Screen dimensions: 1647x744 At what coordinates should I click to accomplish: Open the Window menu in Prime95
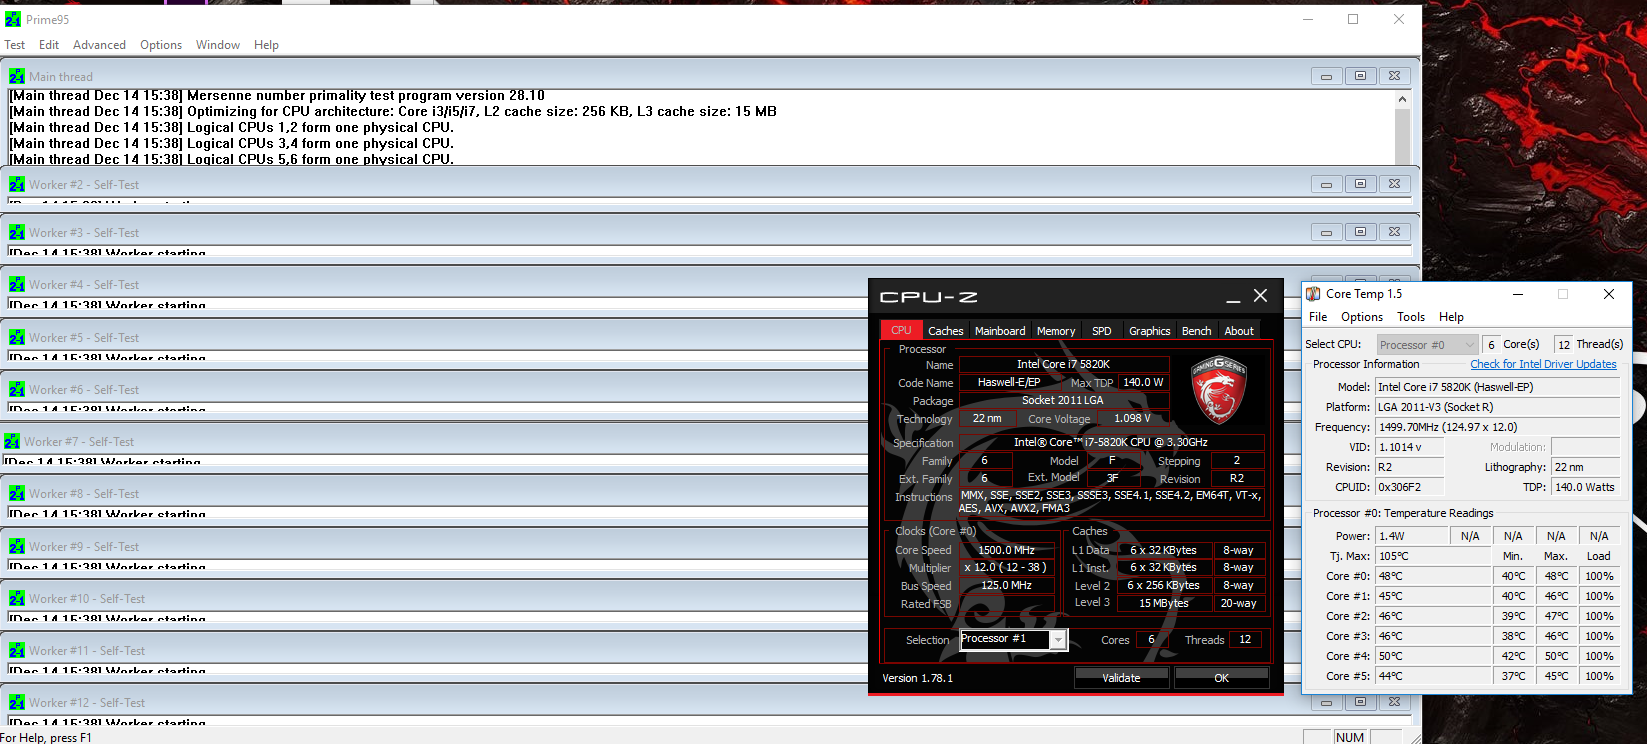point(218,45)
